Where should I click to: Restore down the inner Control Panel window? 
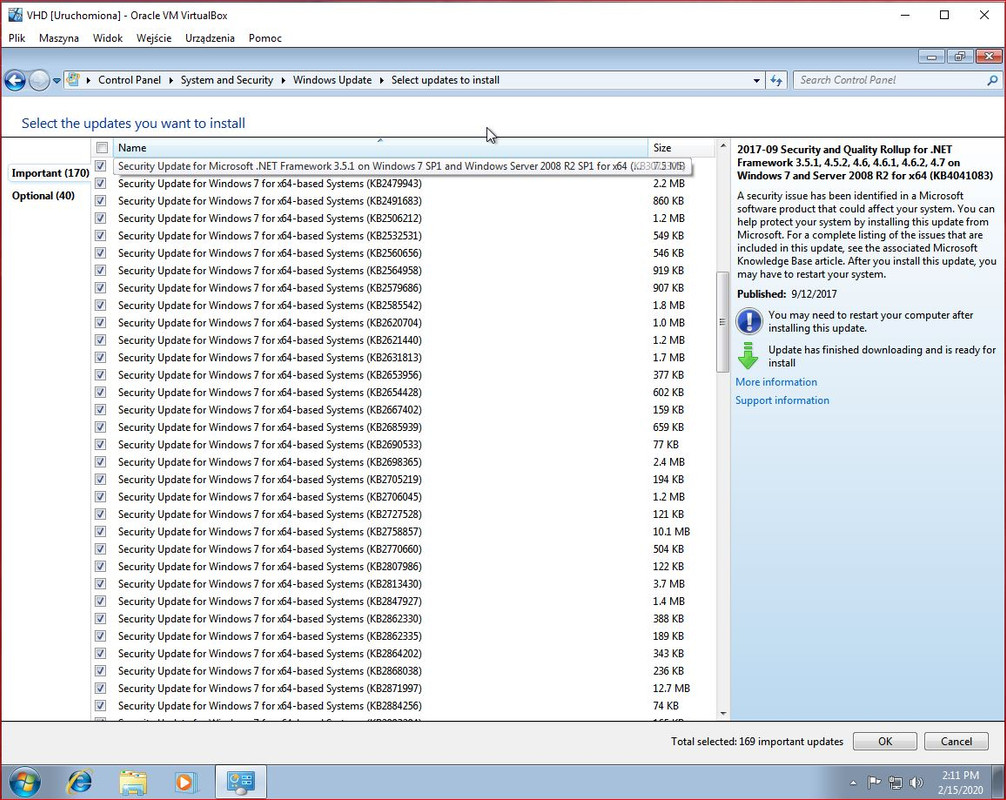coord(960,56)
